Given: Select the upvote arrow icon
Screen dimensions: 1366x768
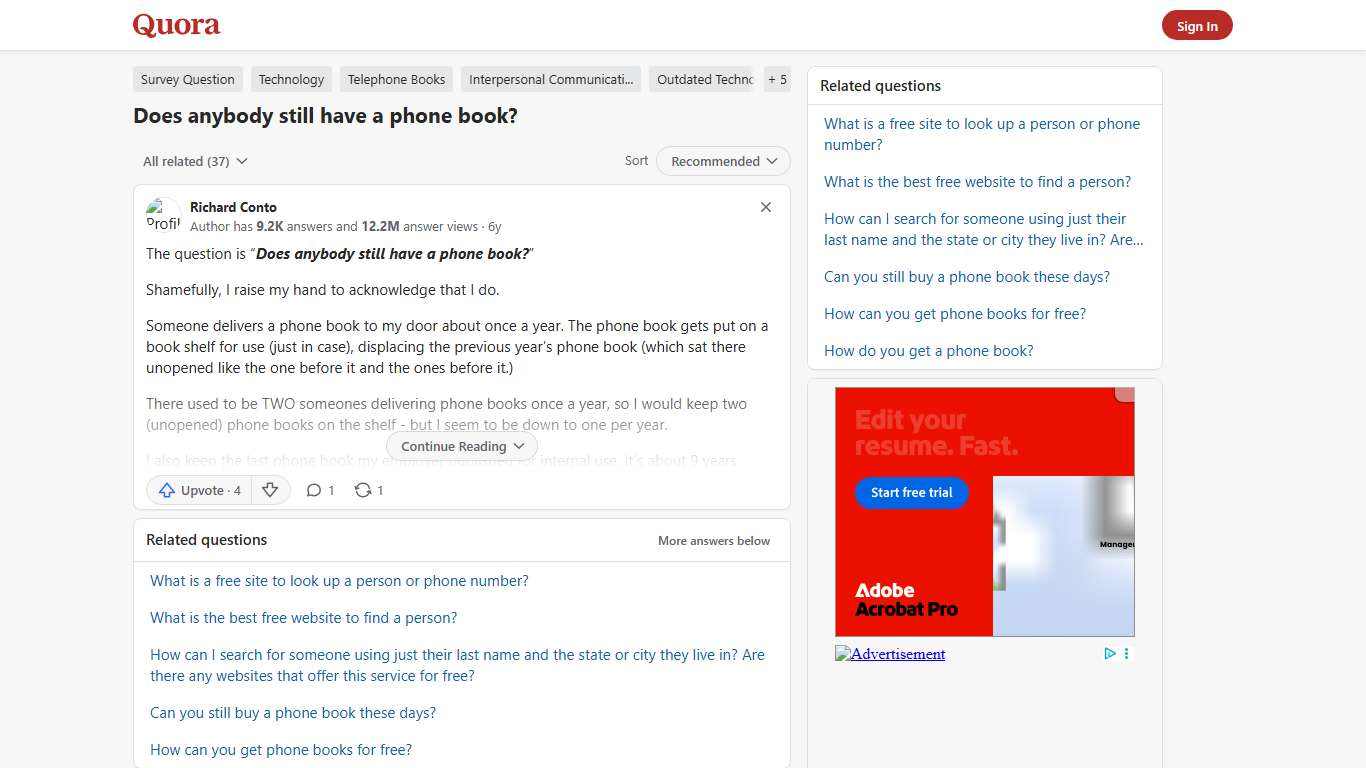Looking at the screenshot, I should [168, 490].
